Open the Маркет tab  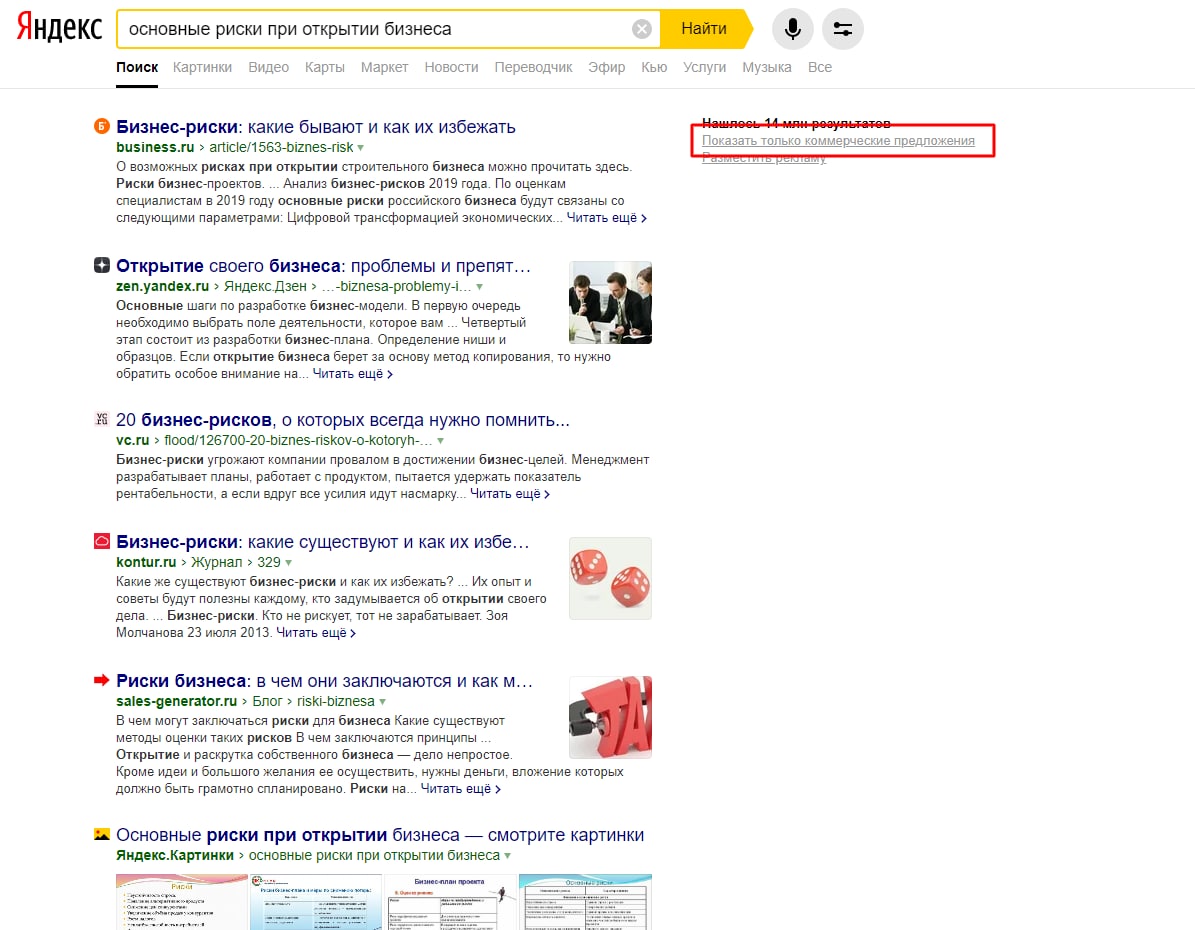(x=384, y=67)
